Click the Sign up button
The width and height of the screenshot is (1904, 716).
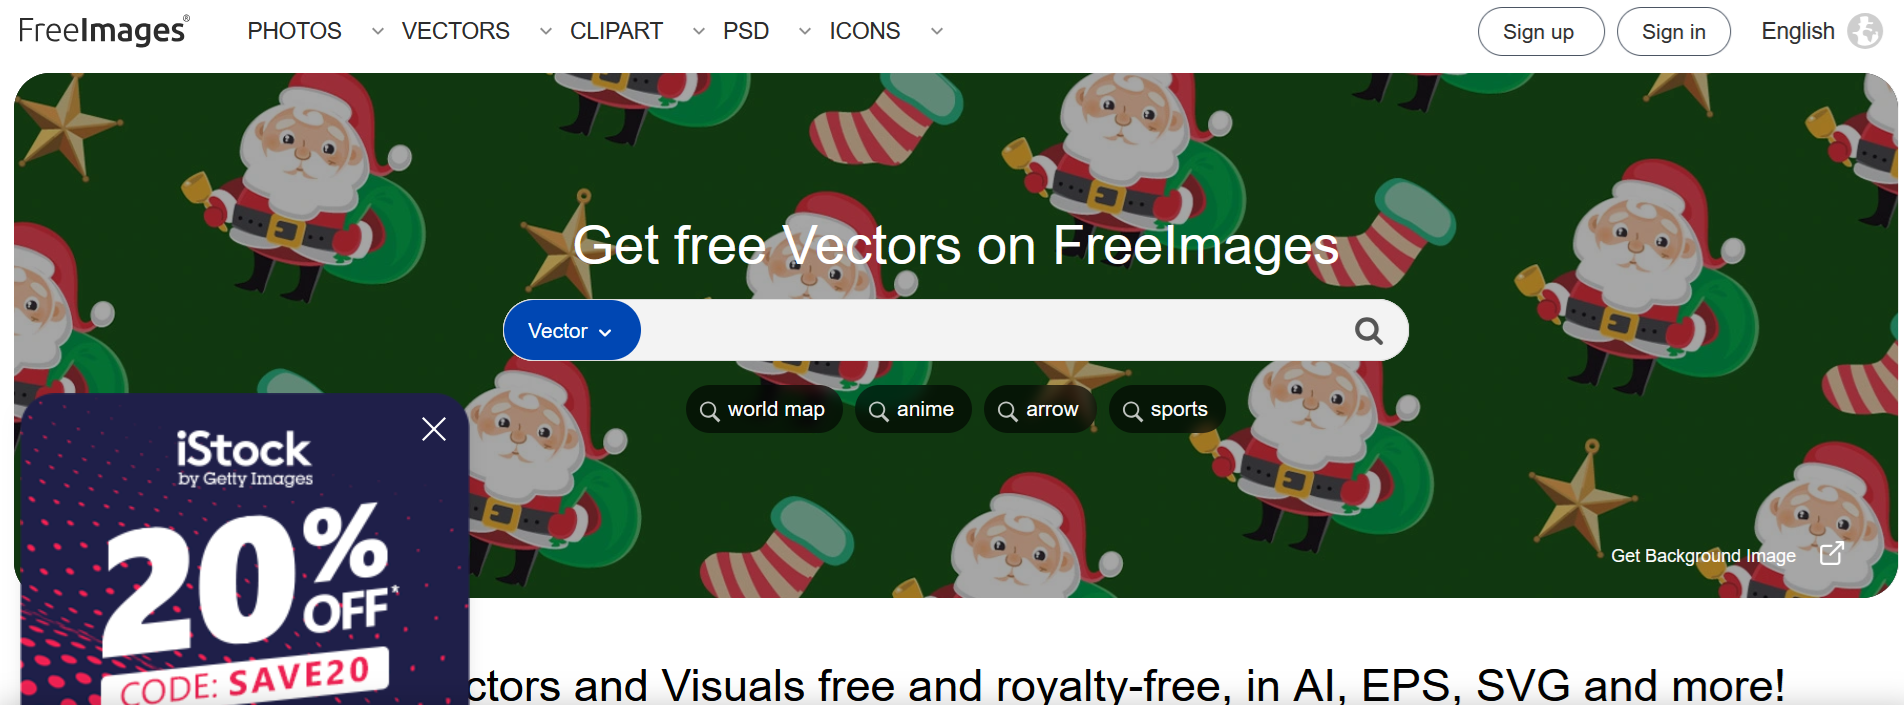(x=1540, y=32)
